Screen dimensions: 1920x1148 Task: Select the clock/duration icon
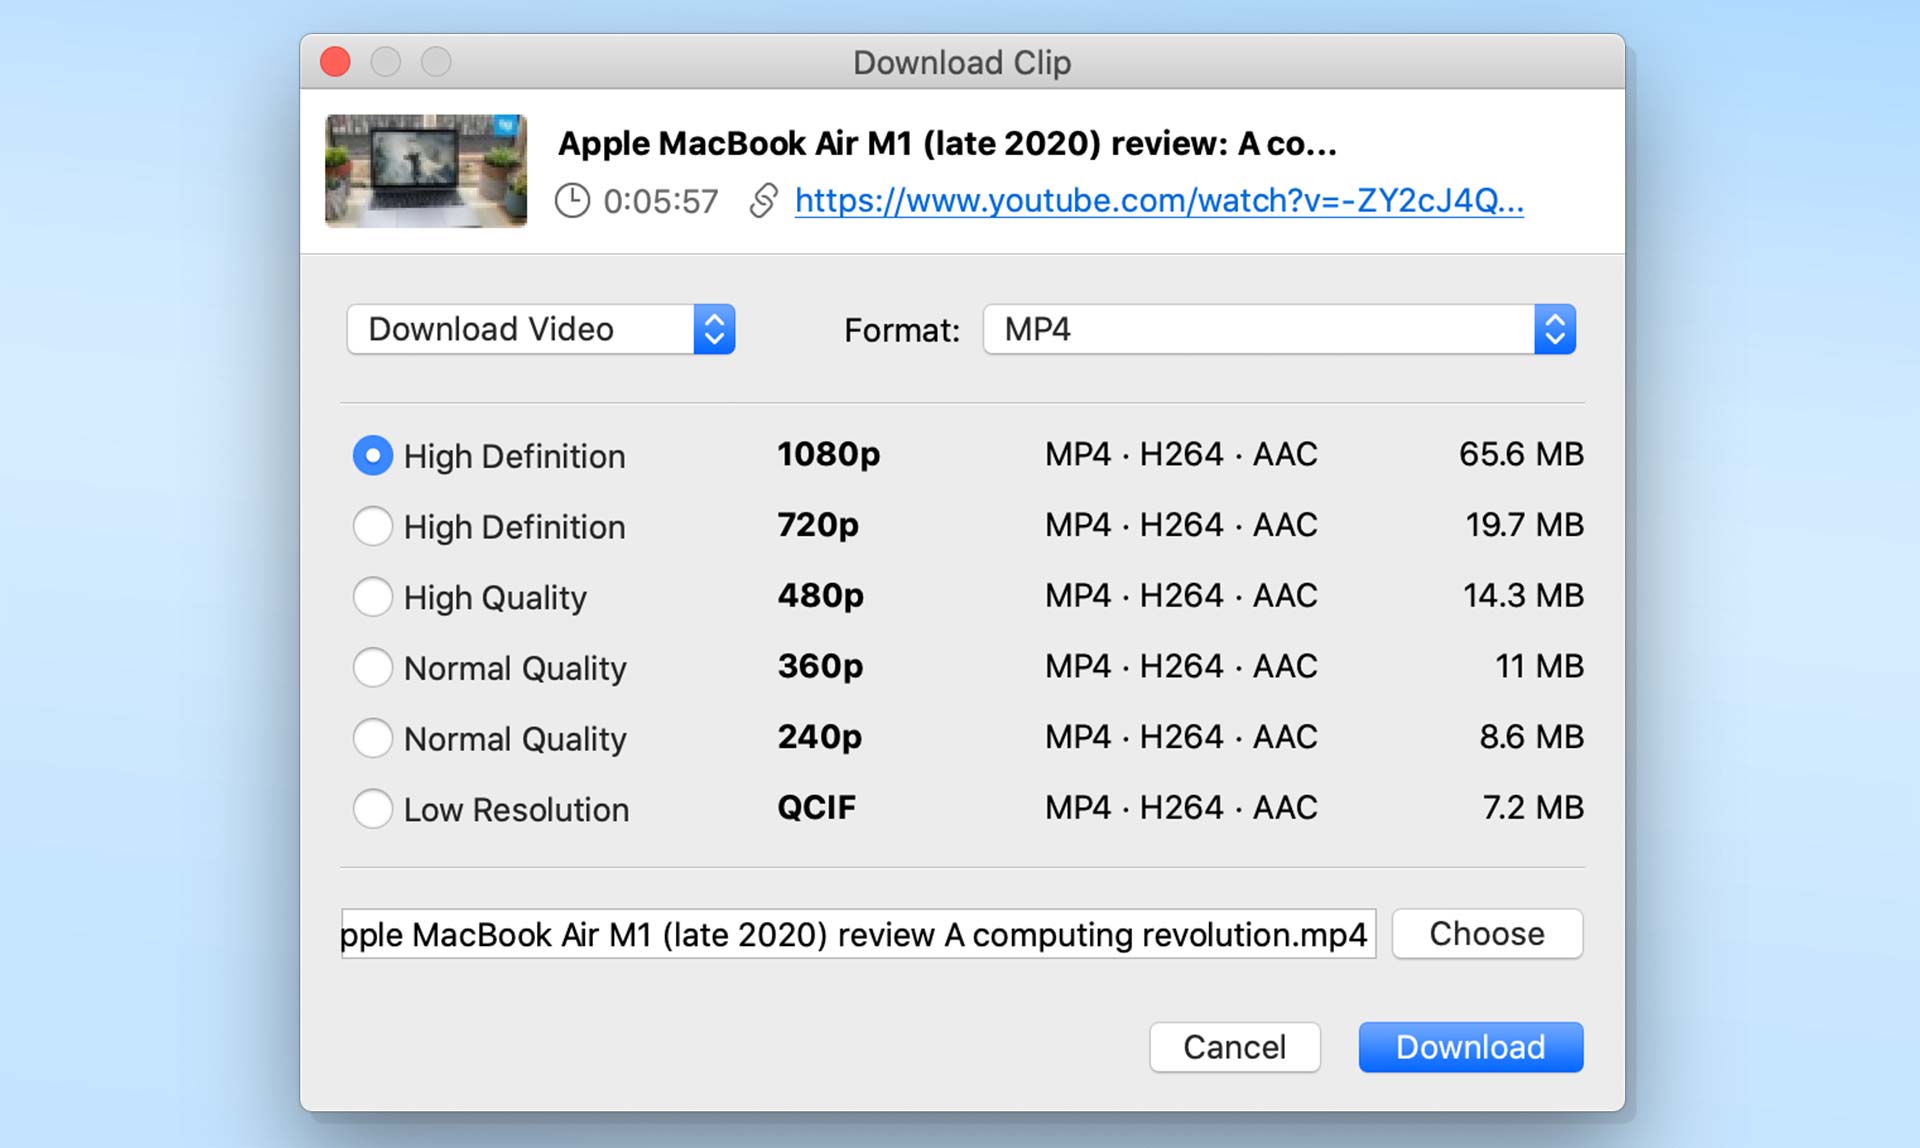571,201
